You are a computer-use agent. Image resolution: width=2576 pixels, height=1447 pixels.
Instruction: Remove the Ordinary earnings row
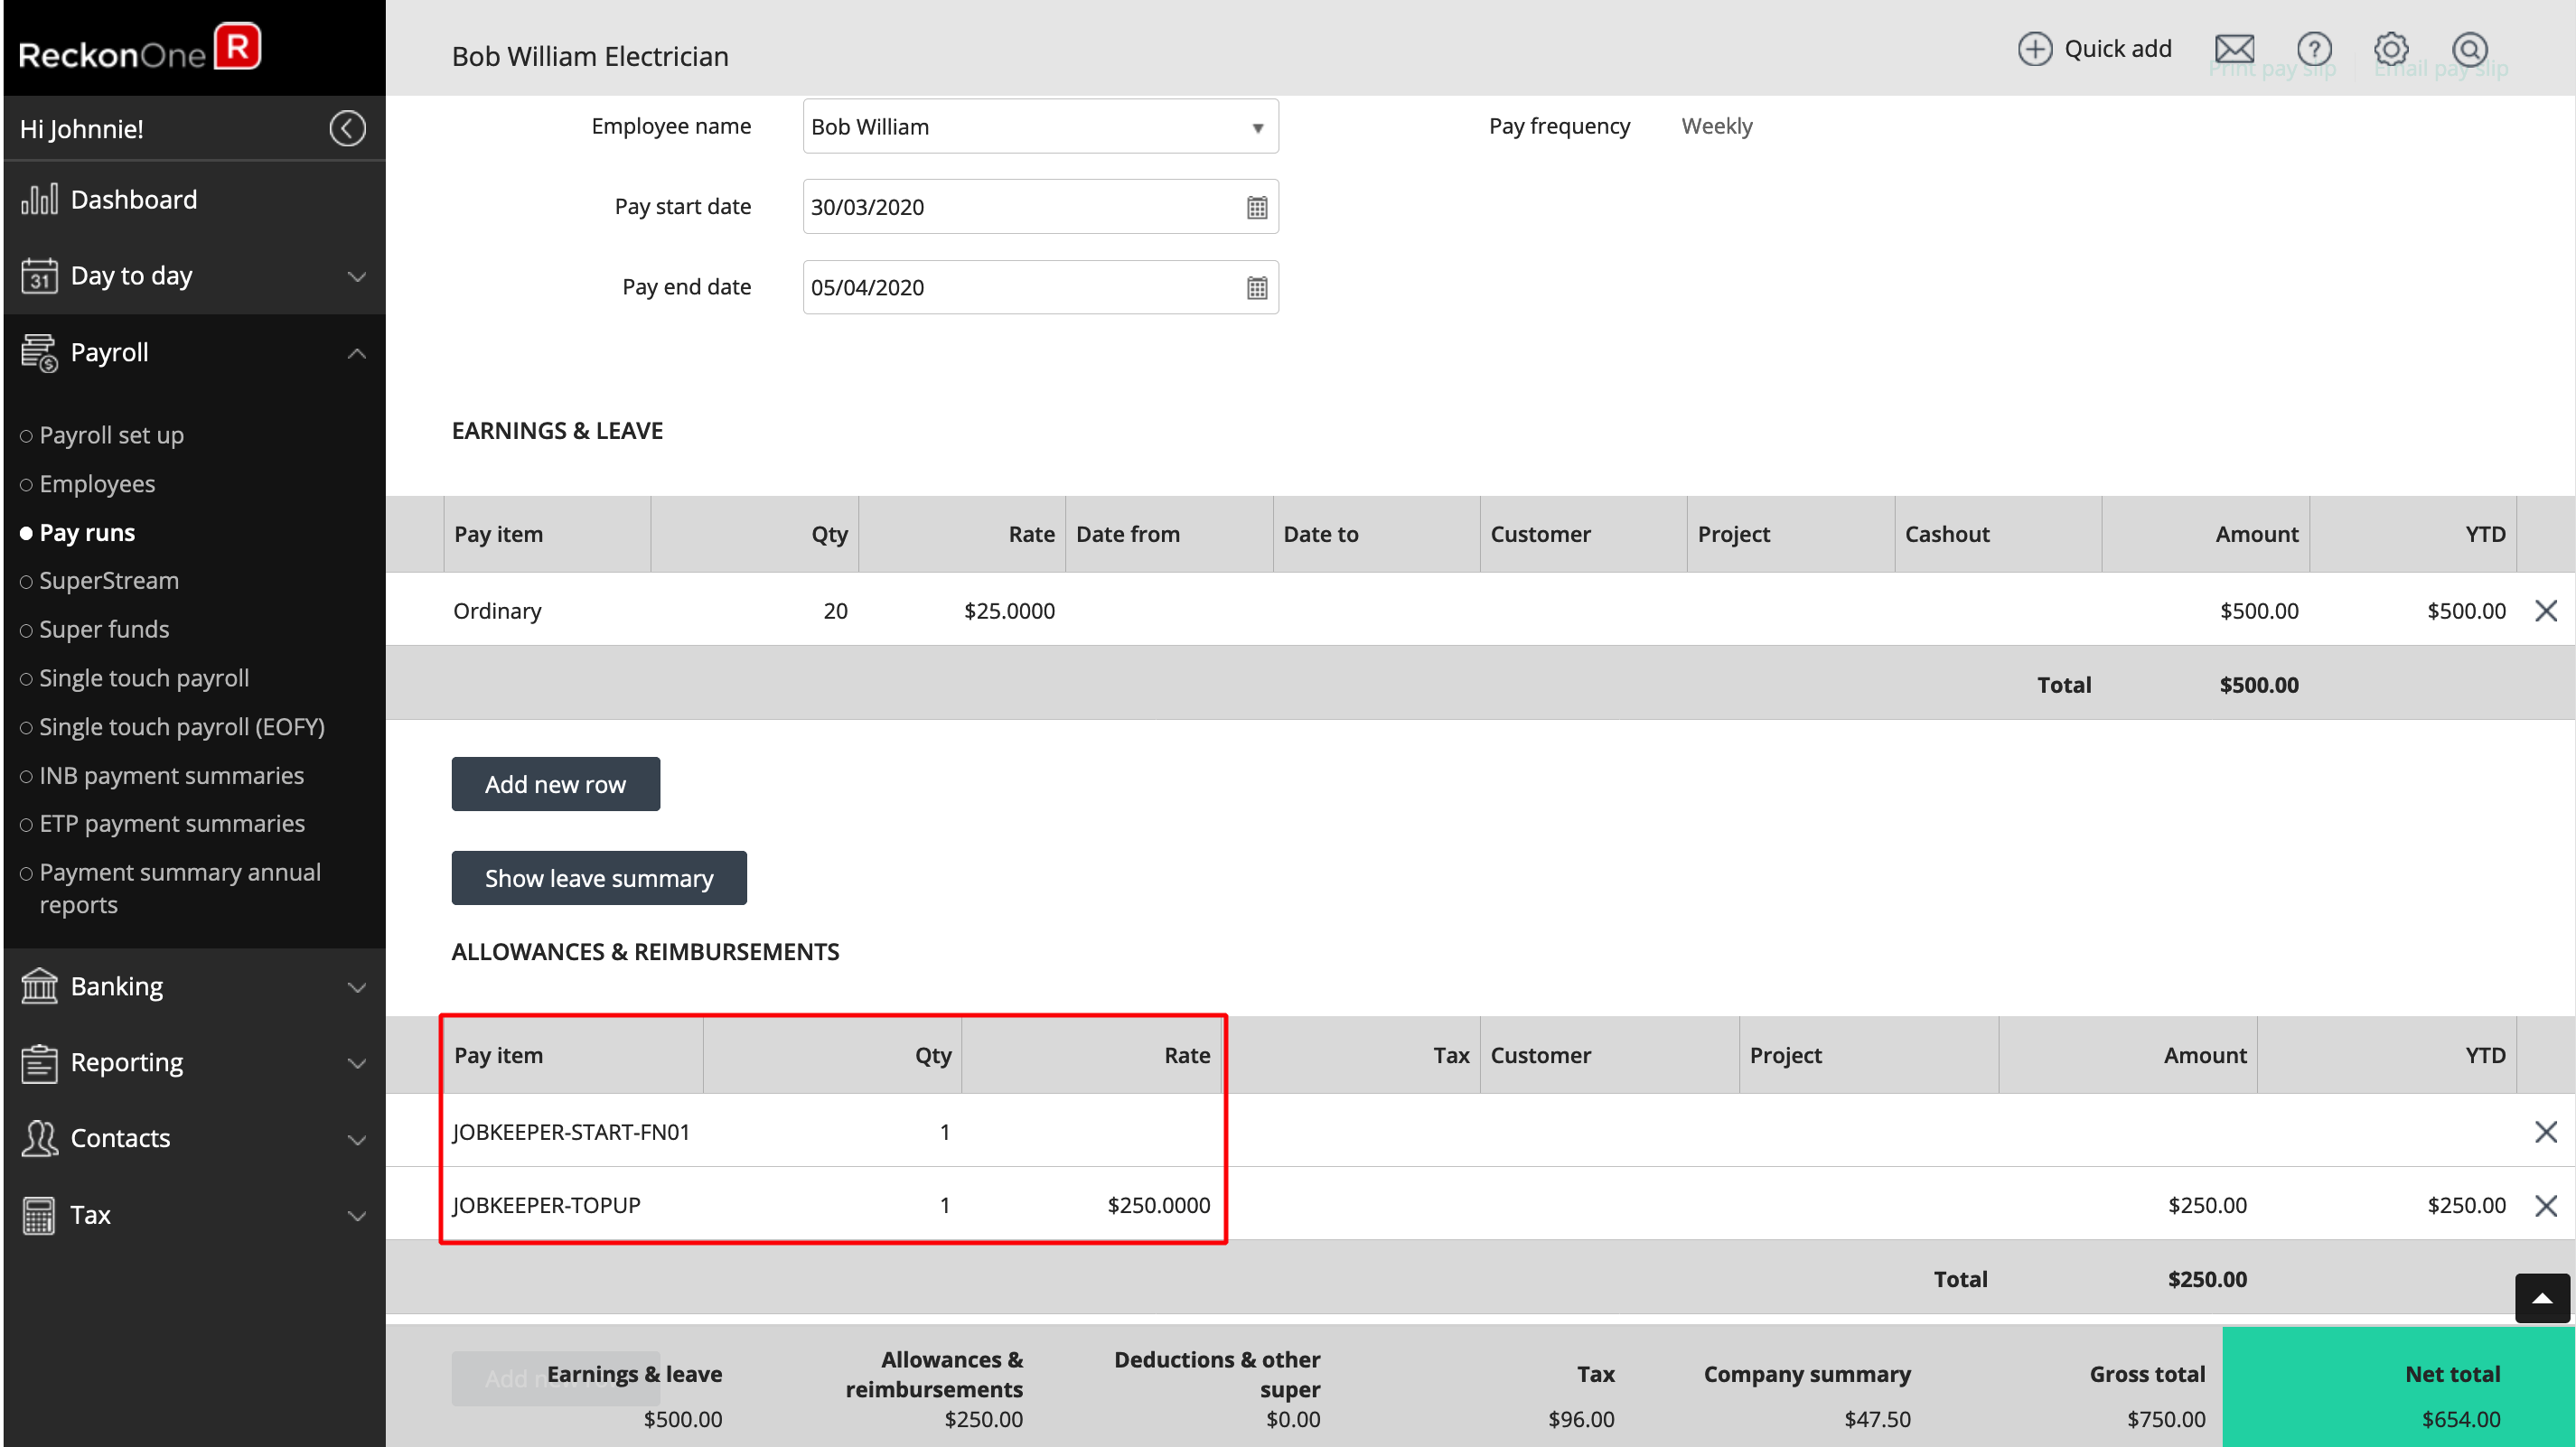coord(2546,610)
